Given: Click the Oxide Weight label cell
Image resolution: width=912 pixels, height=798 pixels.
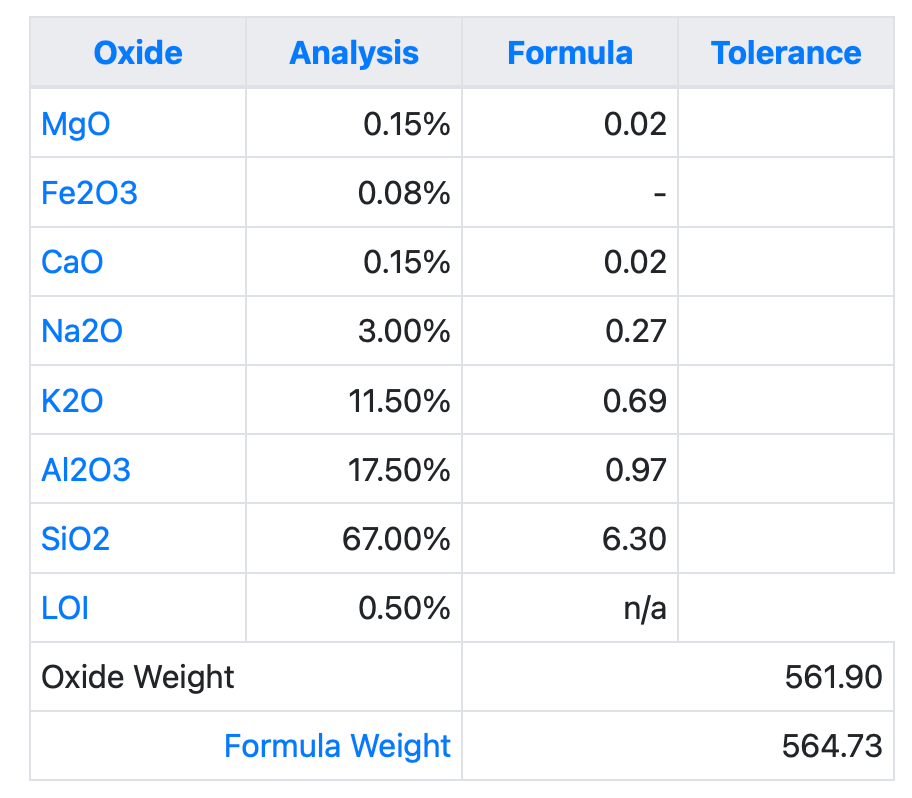Looking at the screenshot, I should 138,677.
